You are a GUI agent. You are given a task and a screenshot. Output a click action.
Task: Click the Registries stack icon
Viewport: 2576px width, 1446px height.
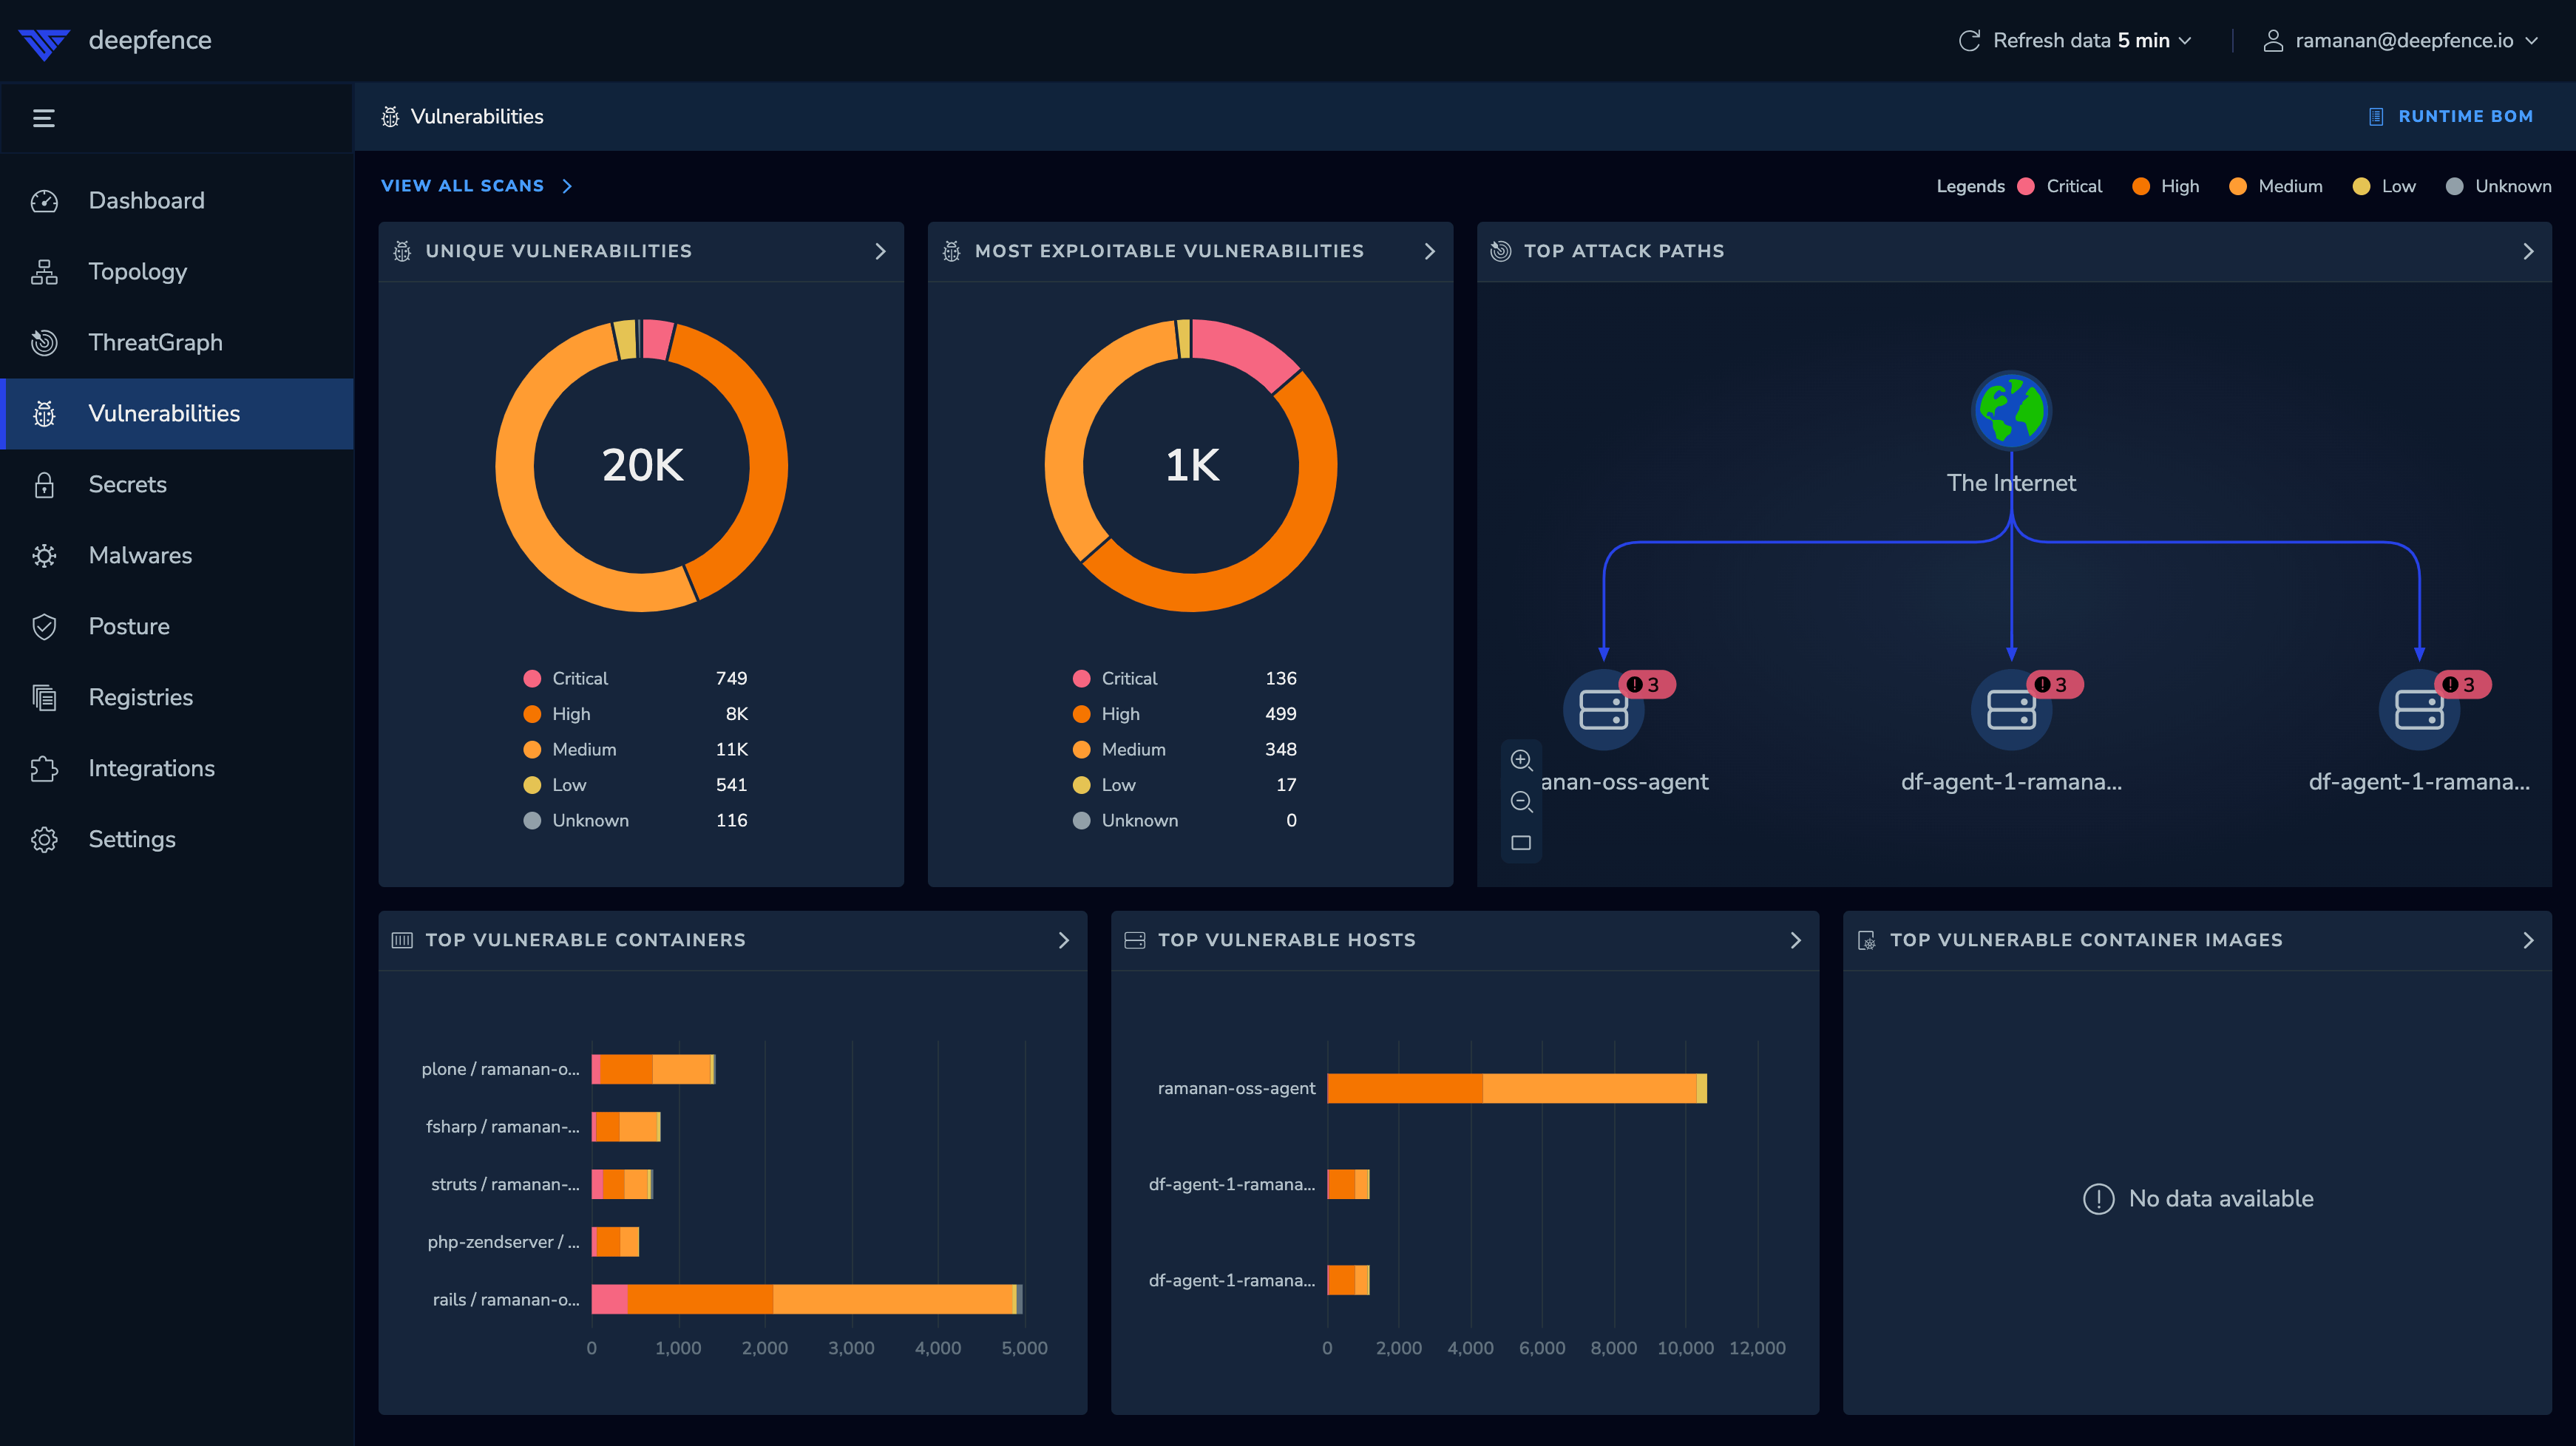click(x=44, y=698)
